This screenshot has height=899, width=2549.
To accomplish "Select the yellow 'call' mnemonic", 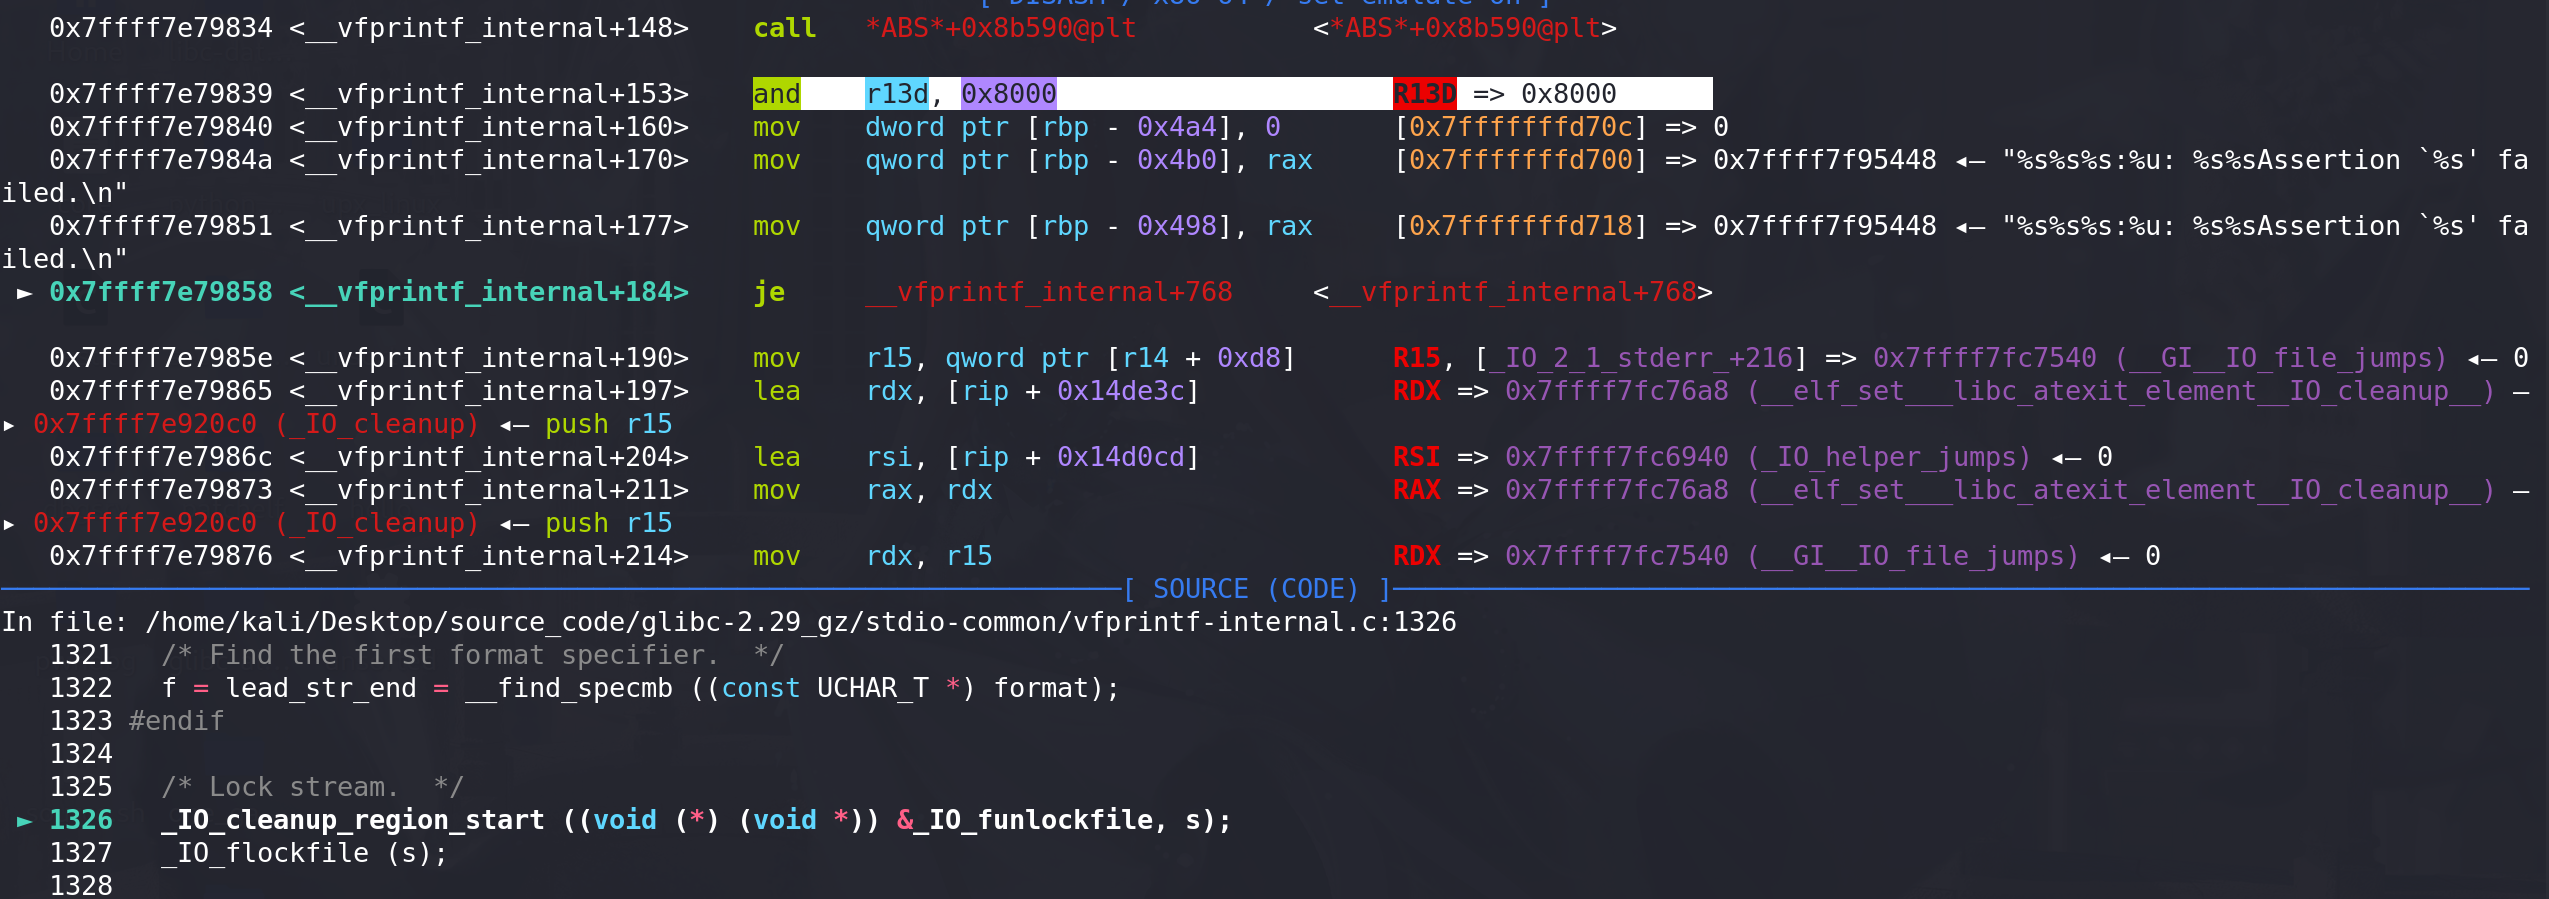I will (785, 28).
